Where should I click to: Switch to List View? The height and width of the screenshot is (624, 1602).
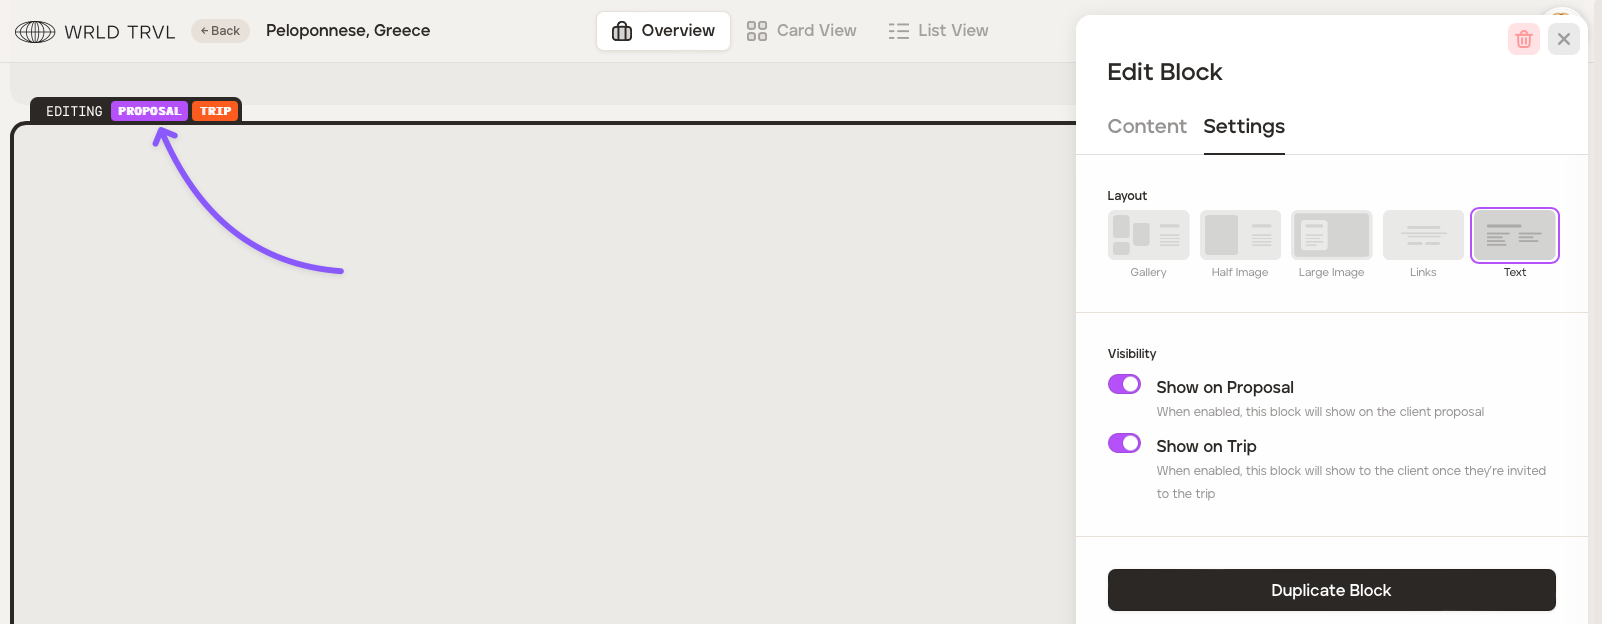[938, 31]
